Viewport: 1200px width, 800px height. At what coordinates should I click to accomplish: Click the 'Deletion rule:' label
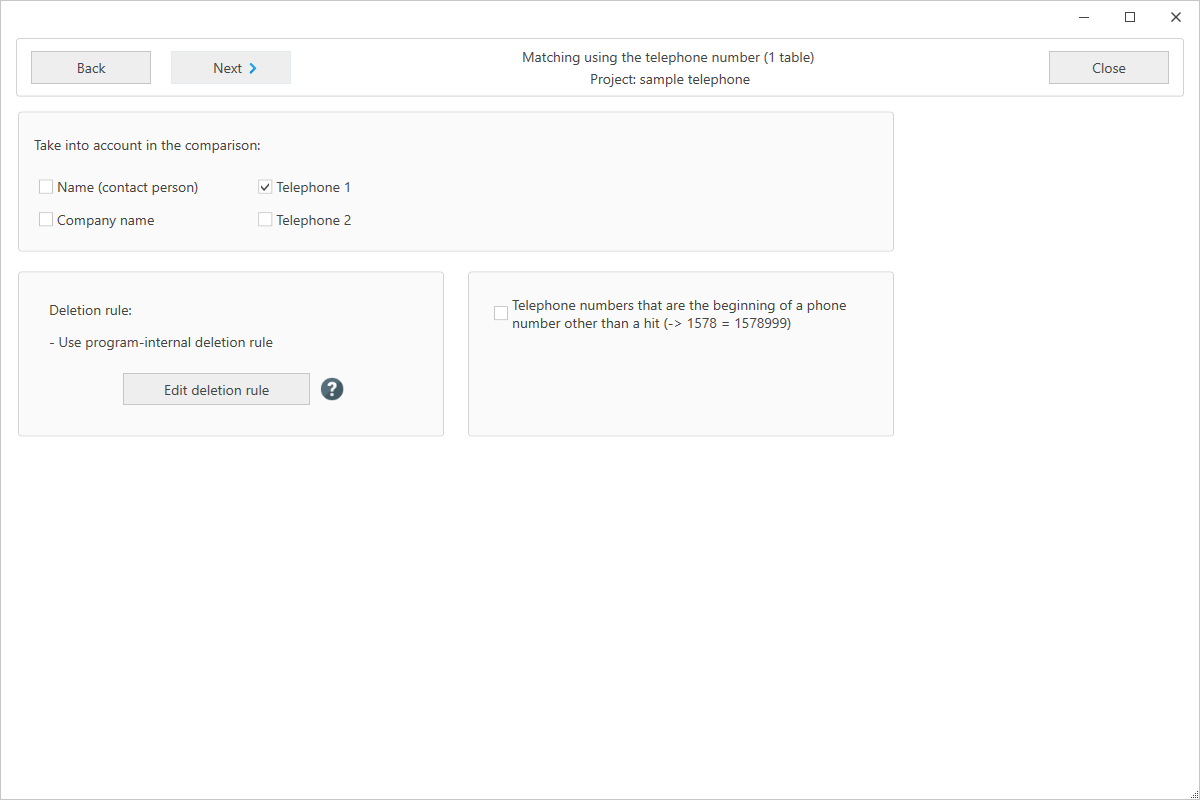(90, 311)
